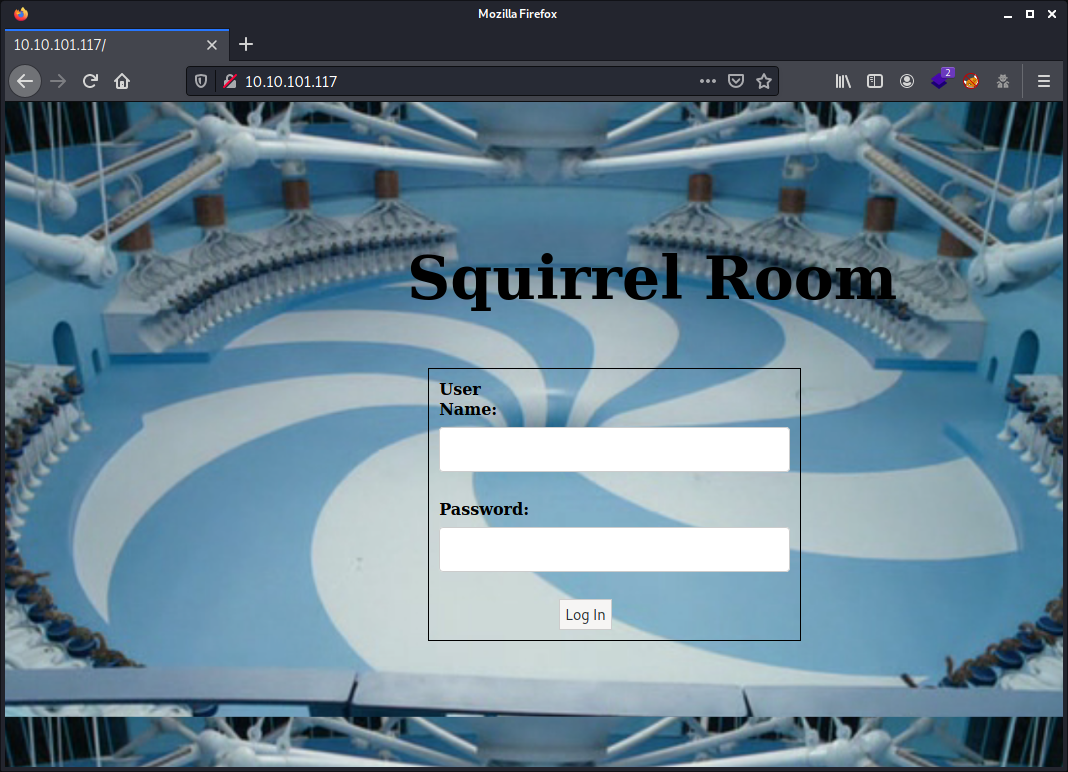Minimize the Firefox window

coord(1008,14)
